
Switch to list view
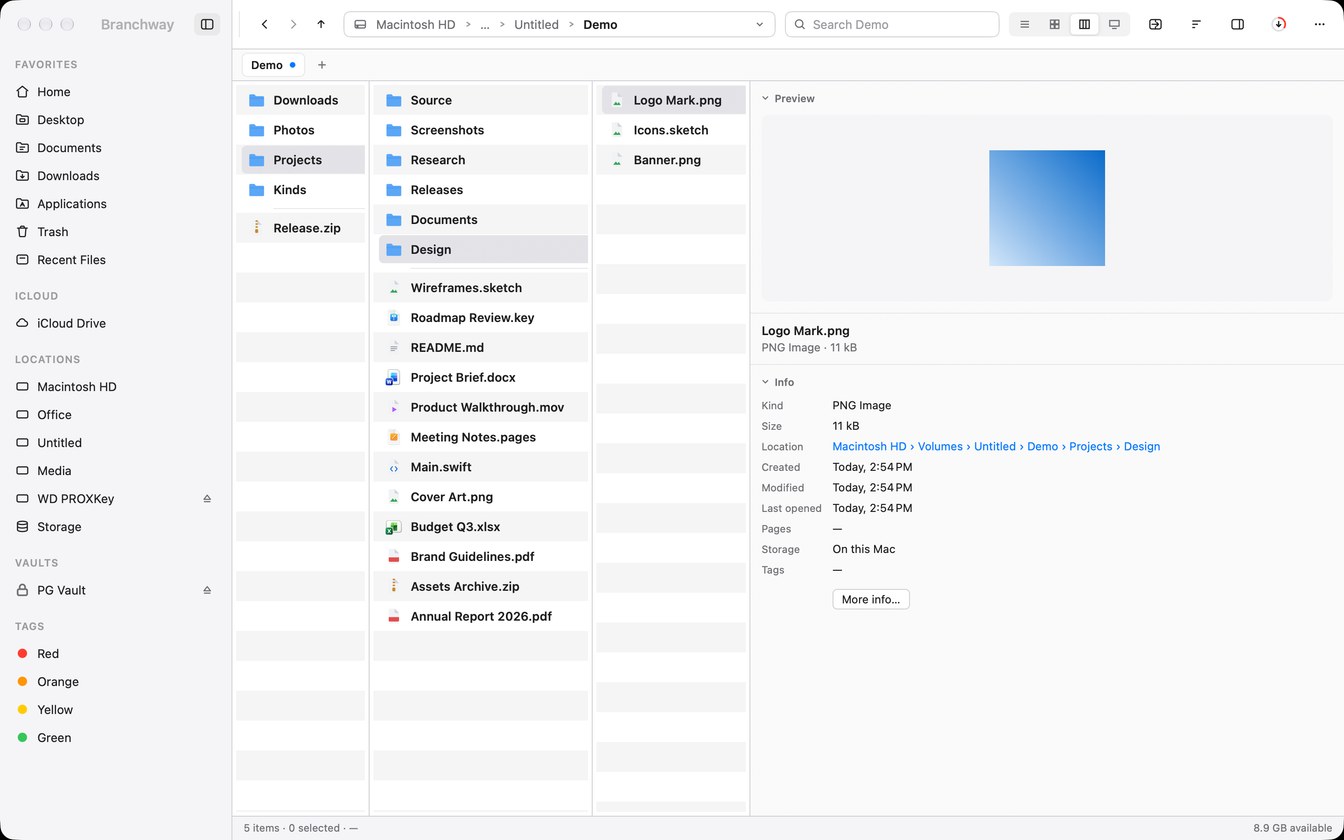tap(1024, 24)
